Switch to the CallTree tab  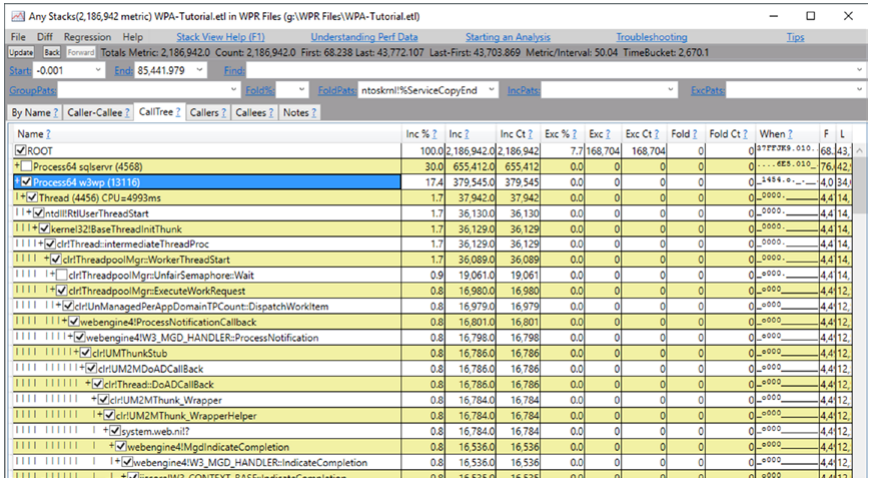pyautogui.click(x=159, y=112)
